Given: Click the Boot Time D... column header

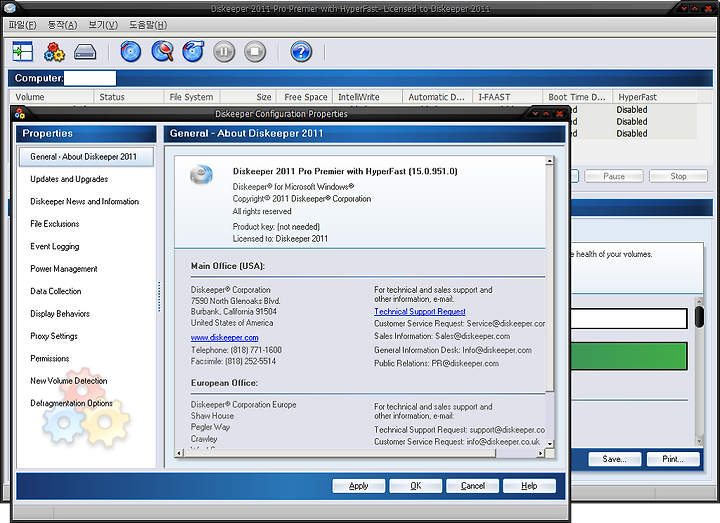Looking at the screenshot, I should (x=578, y=97).
